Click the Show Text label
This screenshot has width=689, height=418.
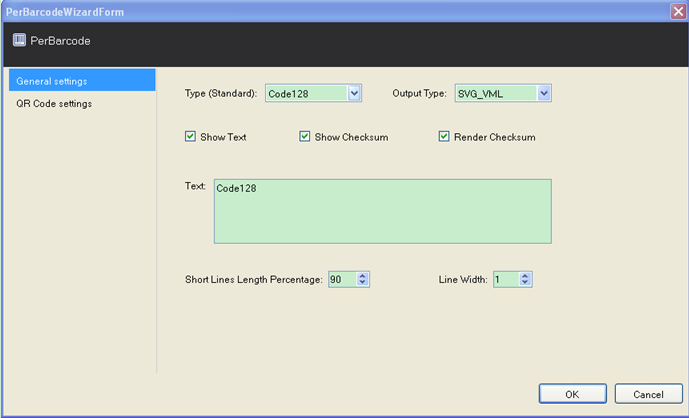tap(223, 137)
